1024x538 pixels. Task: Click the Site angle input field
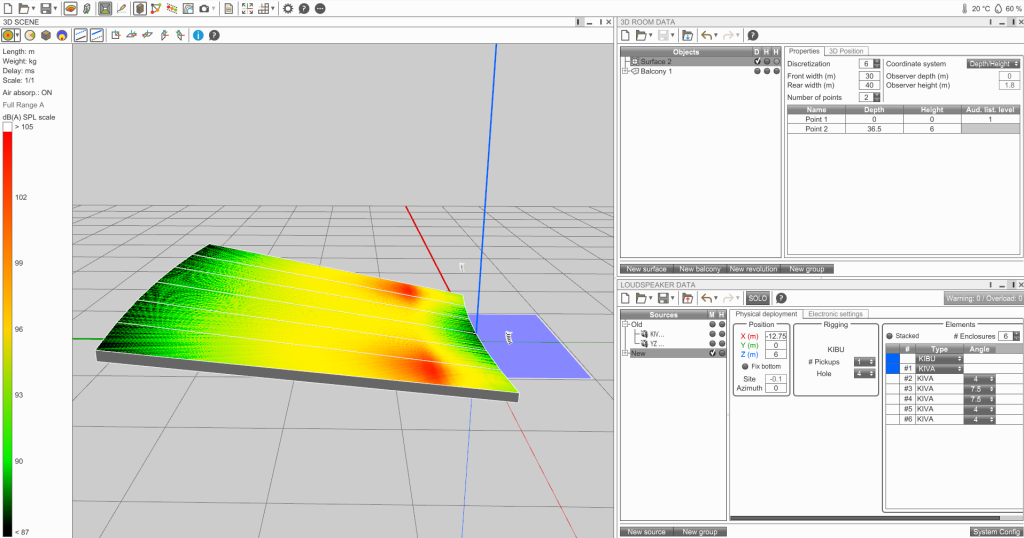coord(776,379)
